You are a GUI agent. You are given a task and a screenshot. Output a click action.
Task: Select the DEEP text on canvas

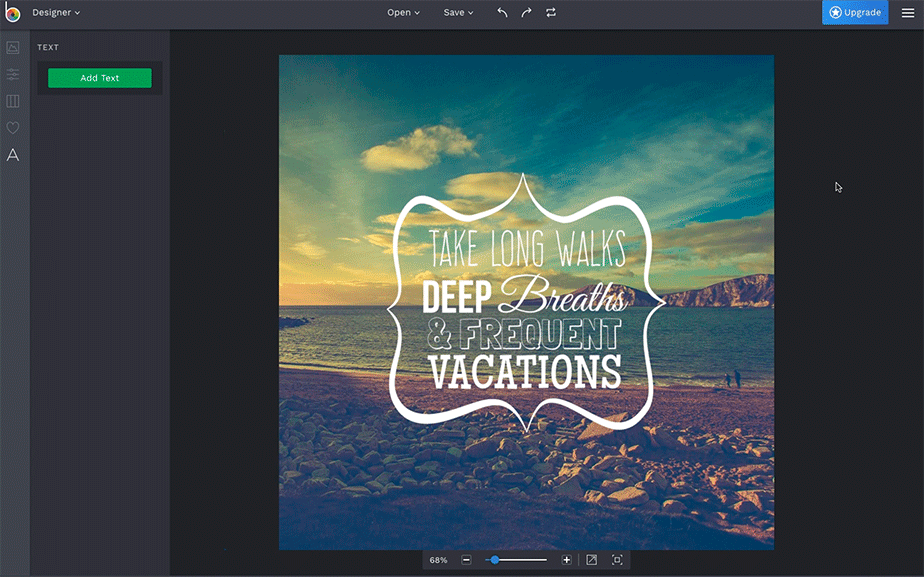pos(457,296)
